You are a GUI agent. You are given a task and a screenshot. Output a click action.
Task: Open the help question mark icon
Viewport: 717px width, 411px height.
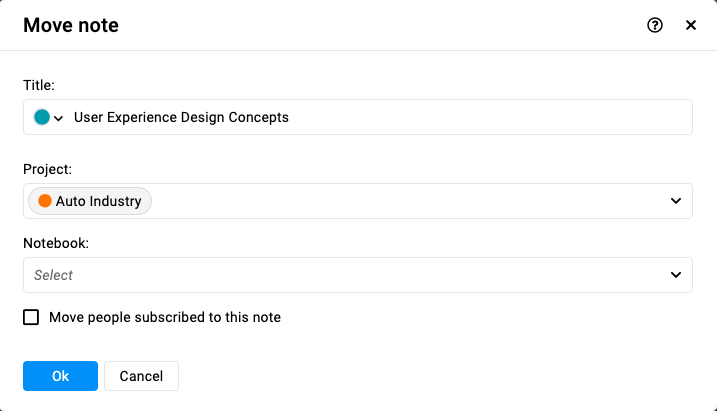655,25
